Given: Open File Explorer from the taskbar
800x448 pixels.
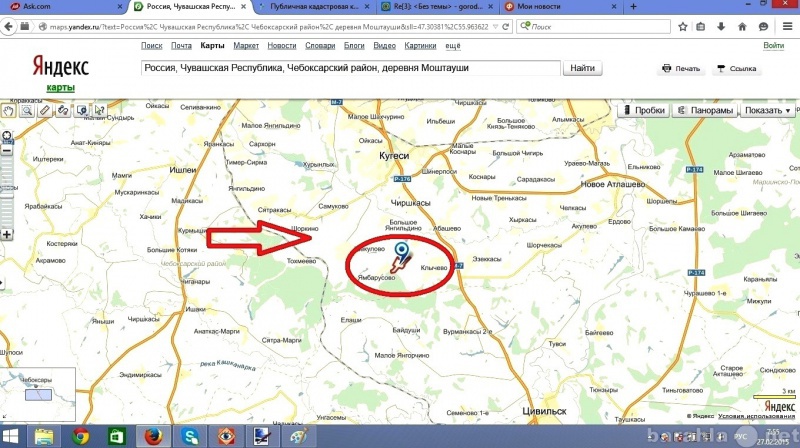Looking at the screenshot, I should pos(43,437).
